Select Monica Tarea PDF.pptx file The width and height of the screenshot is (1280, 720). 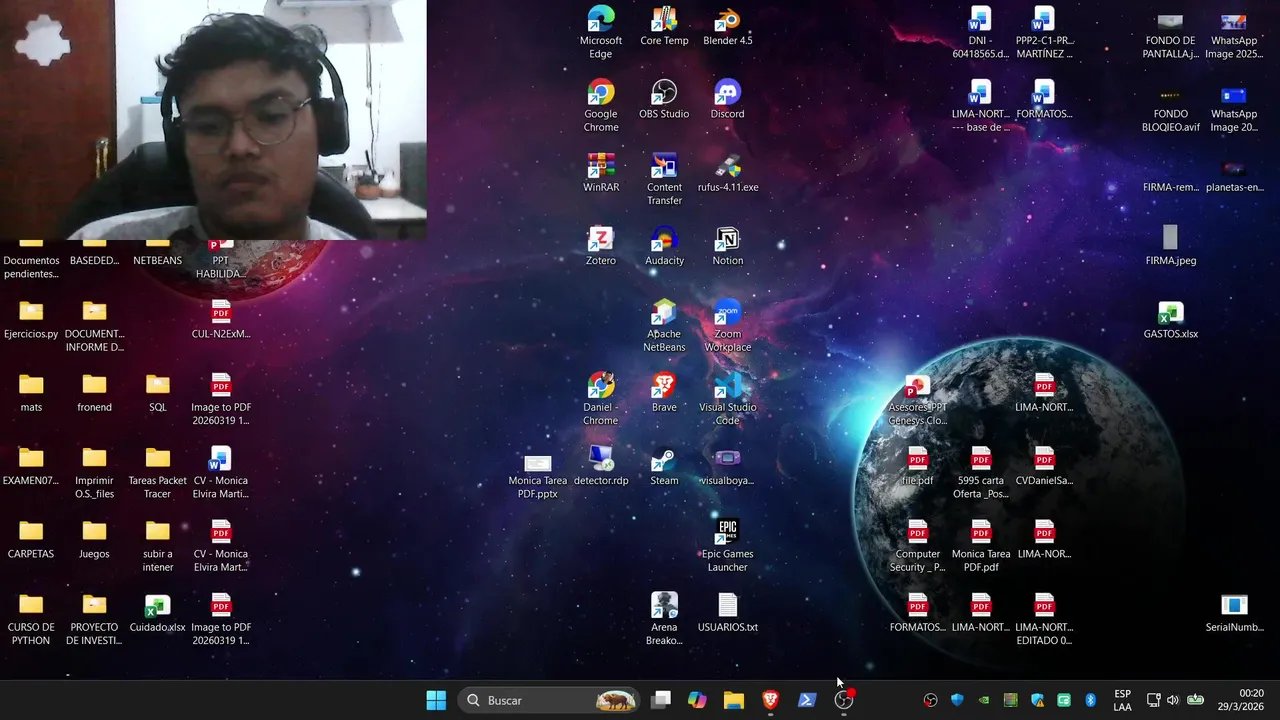pos(538,475)
